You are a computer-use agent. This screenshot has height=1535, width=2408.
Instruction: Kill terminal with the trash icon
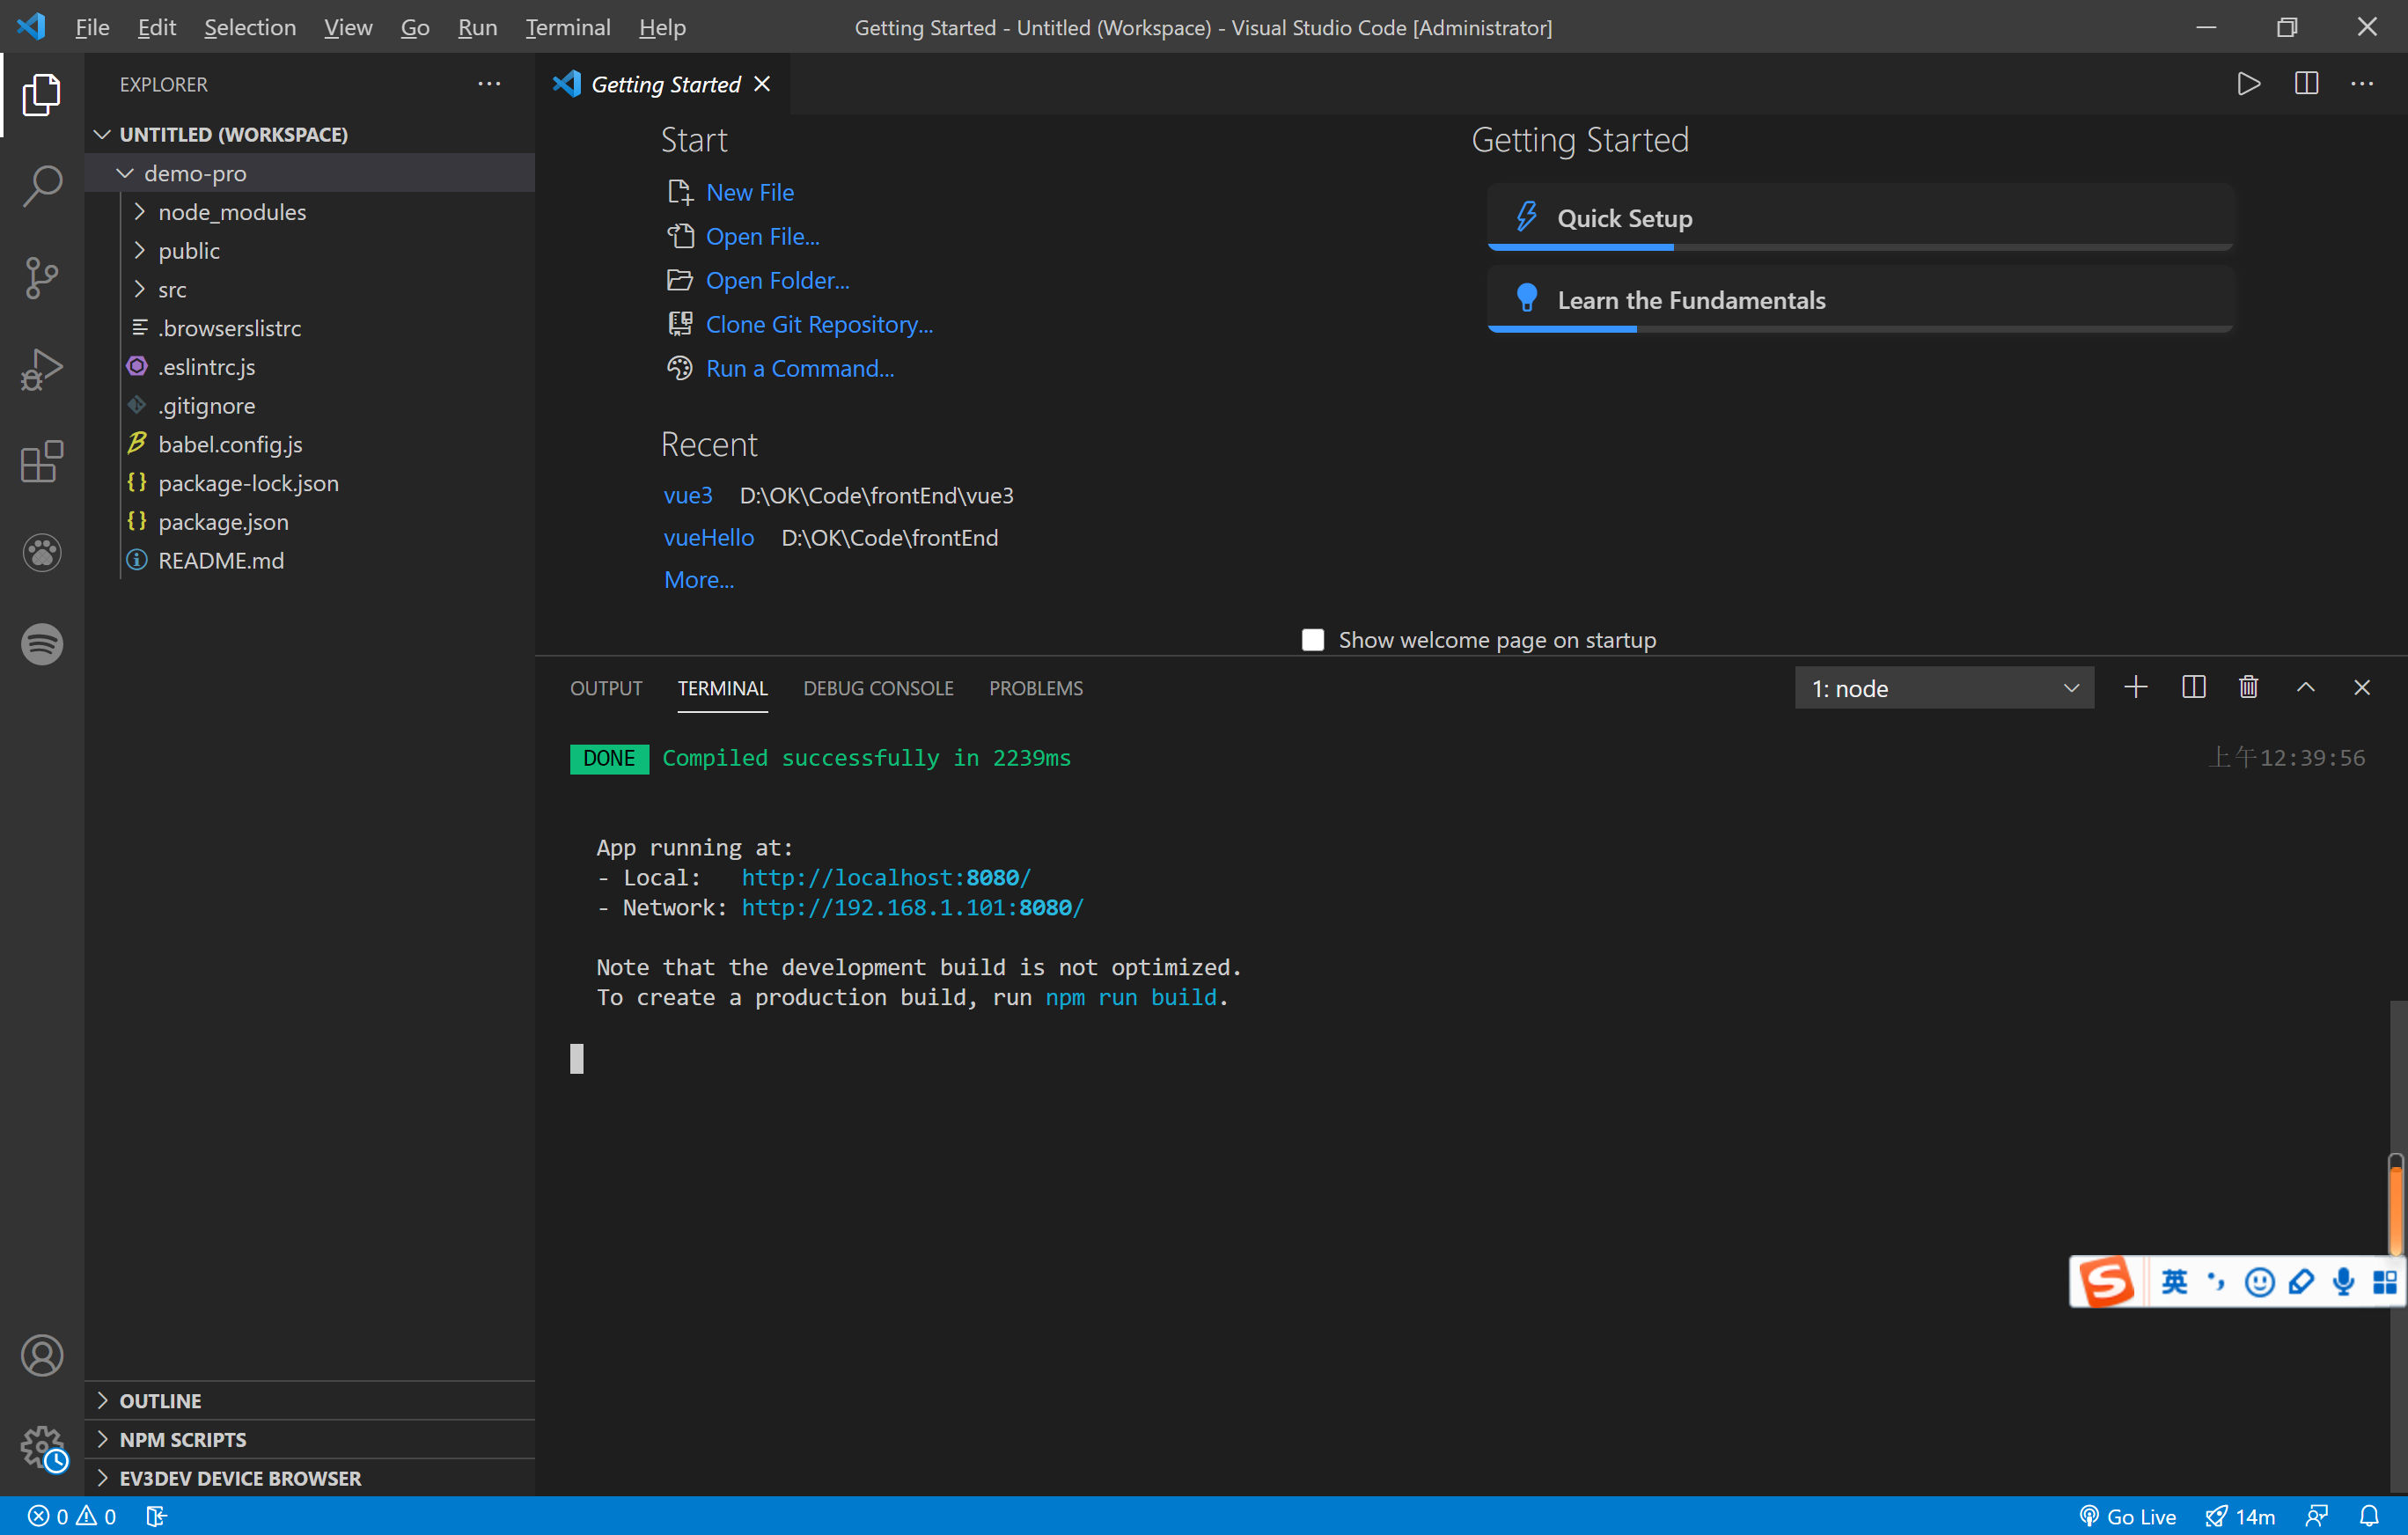[x=2248, y=688]
